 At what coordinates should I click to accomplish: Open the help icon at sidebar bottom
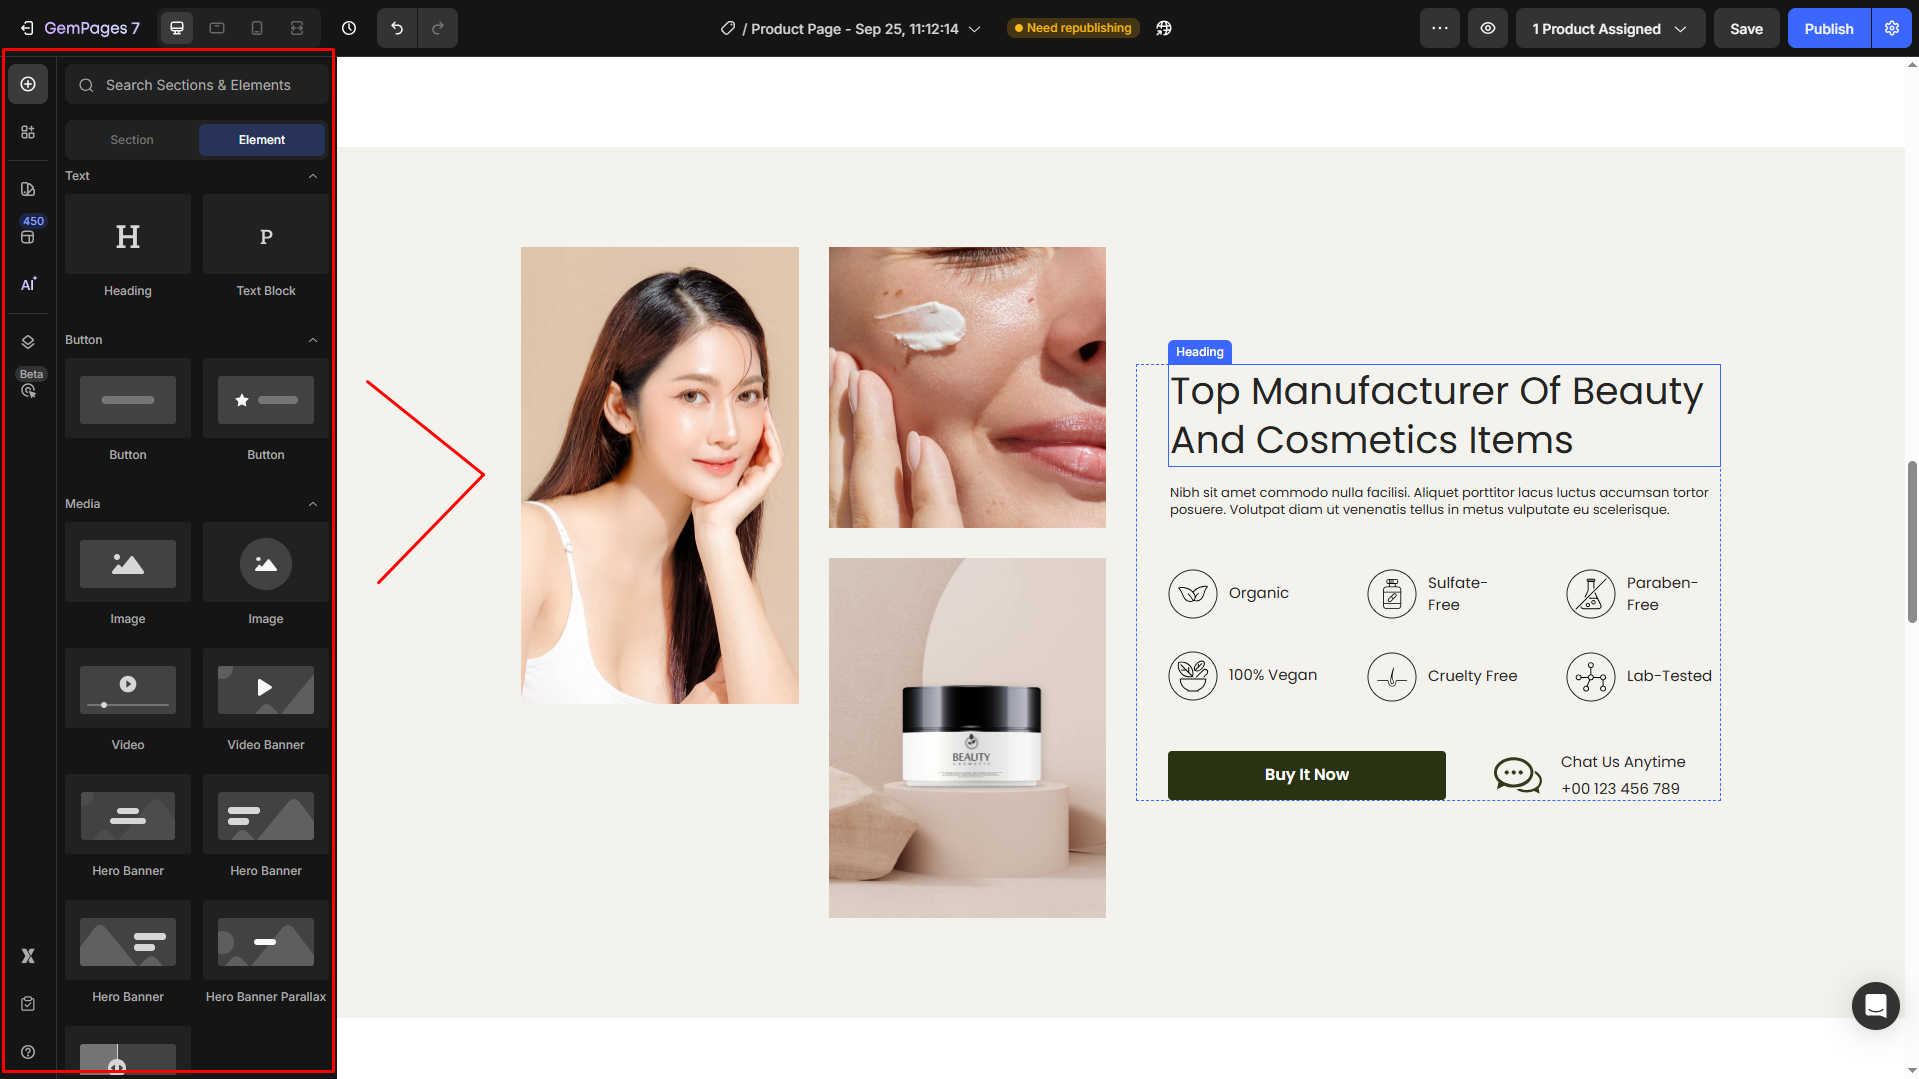[x=28, y=1051]
